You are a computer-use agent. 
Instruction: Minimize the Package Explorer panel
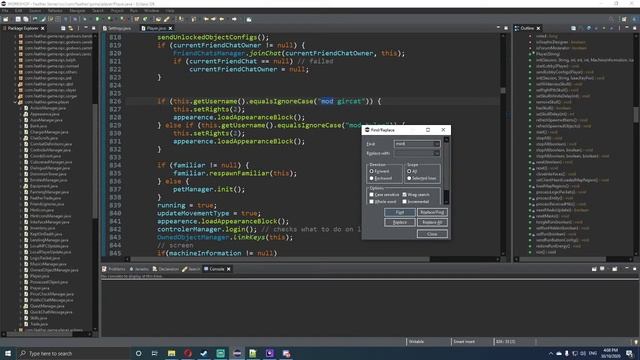tap(86, 28)
